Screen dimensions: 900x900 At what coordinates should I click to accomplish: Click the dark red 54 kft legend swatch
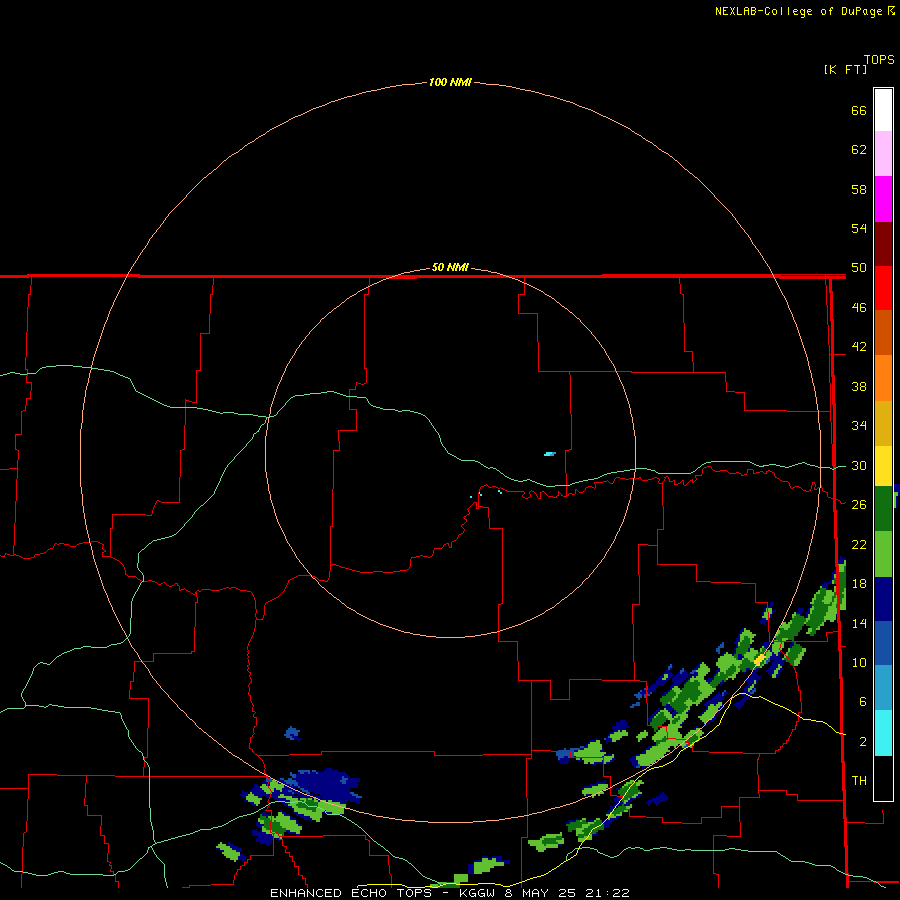click(x=883, y=245)
